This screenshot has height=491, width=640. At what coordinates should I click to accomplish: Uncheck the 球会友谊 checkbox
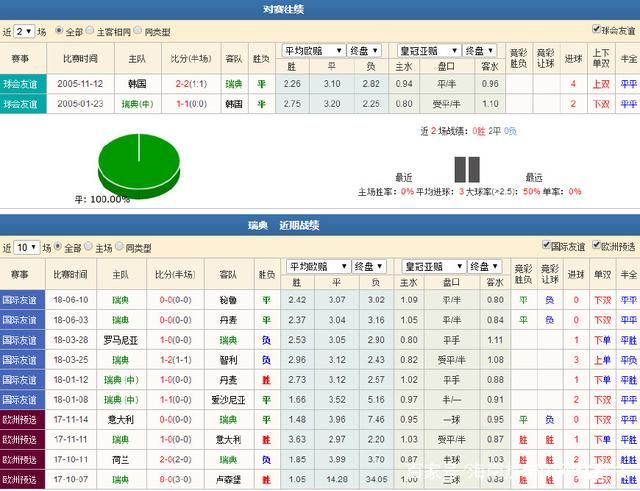pyautogui.click(x=597, y=30)
